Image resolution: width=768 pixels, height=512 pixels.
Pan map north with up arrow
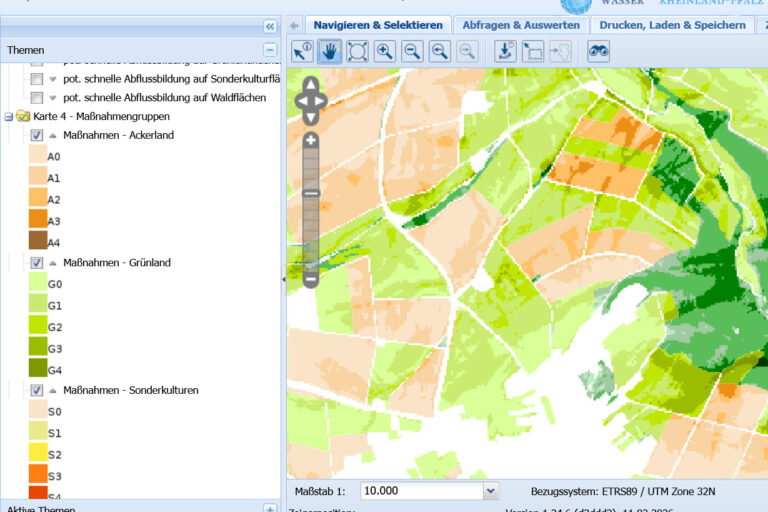coord(311,84)
